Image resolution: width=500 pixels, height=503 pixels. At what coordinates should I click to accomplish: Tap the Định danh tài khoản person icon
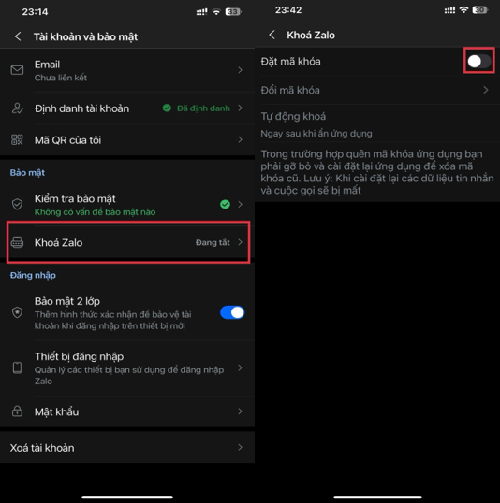pos(17,108)
